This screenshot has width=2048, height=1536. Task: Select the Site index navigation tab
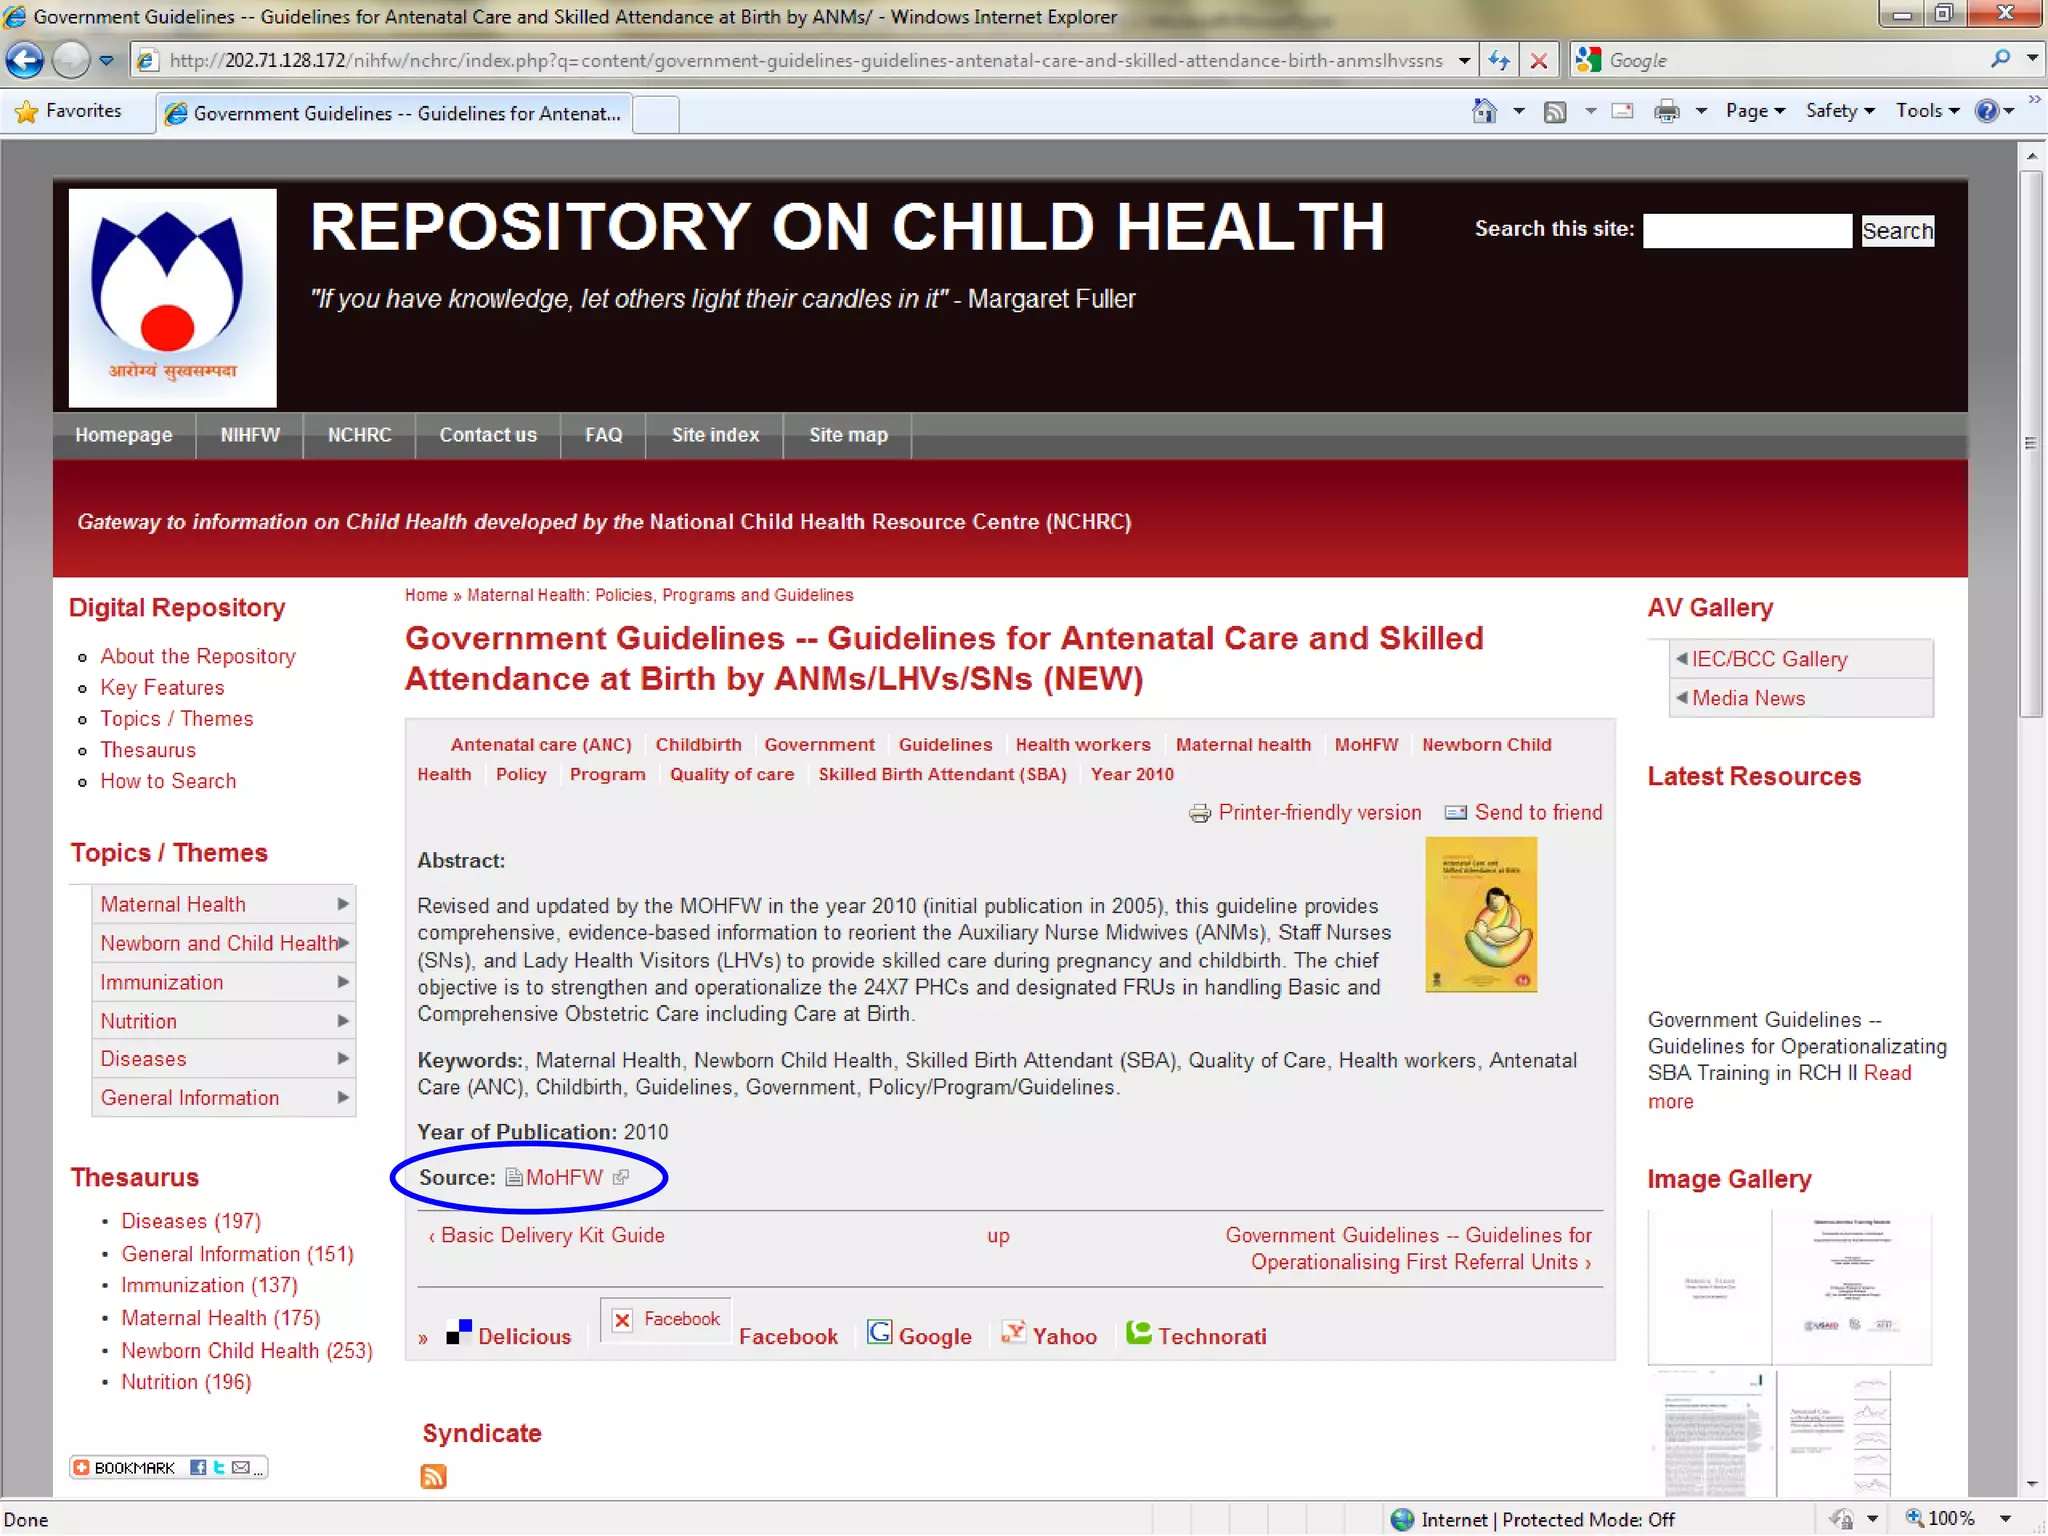point(714,435)
